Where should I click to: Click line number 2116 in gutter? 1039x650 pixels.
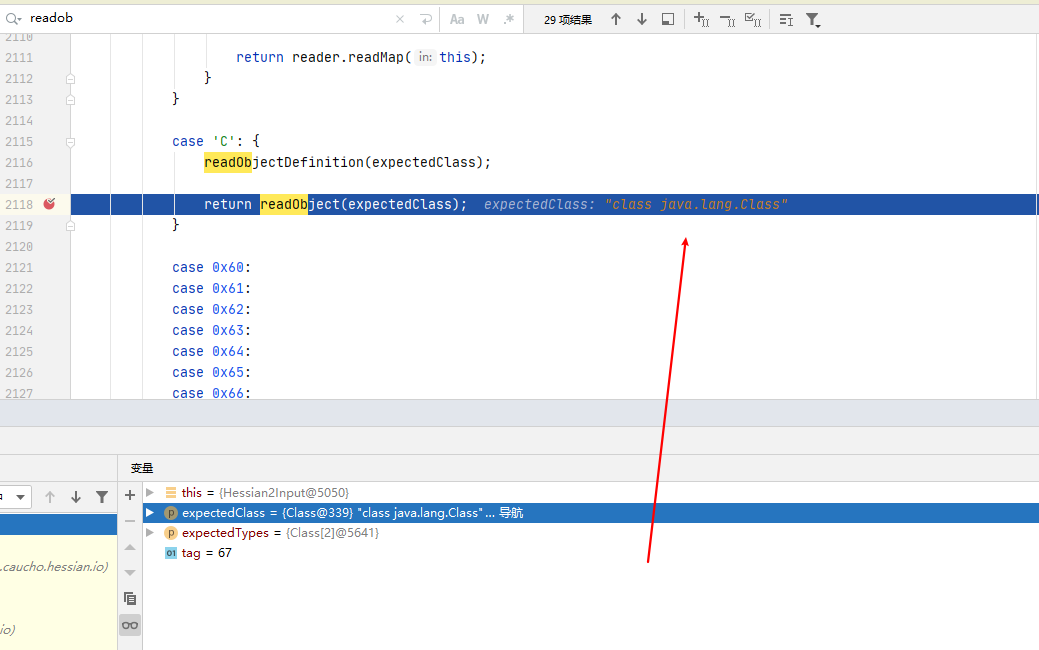[19, 162]
